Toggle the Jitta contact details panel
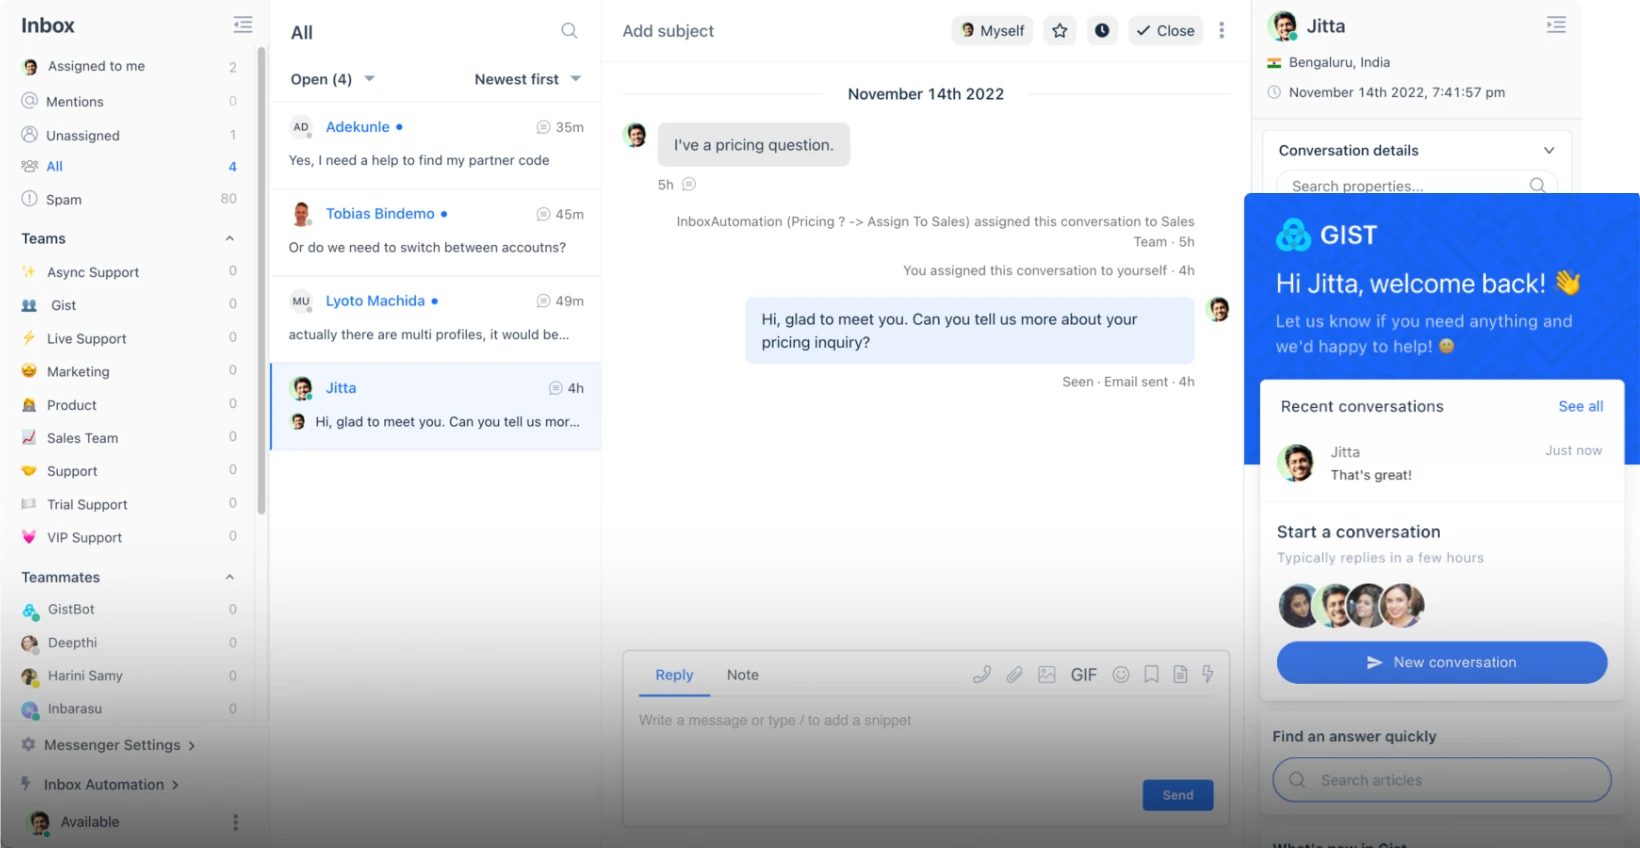The height and width of the screenshot is (848, 1640). click(1556, 25)
